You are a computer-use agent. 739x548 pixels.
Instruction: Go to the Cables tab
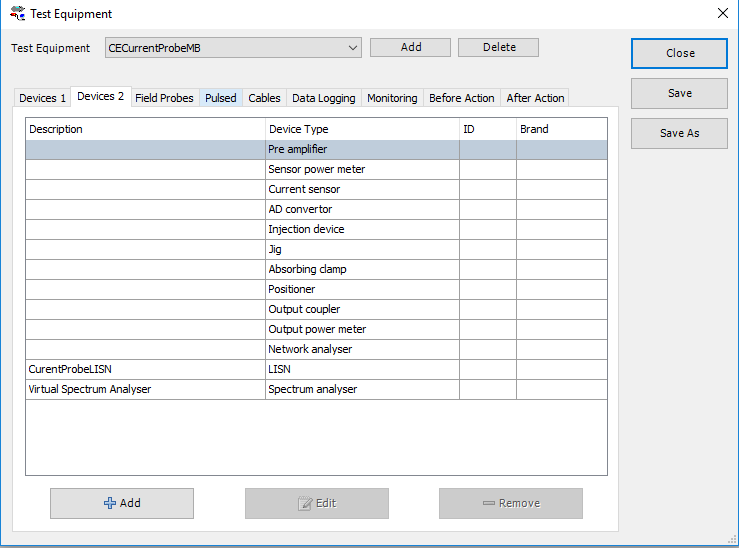tap(264, 98)
